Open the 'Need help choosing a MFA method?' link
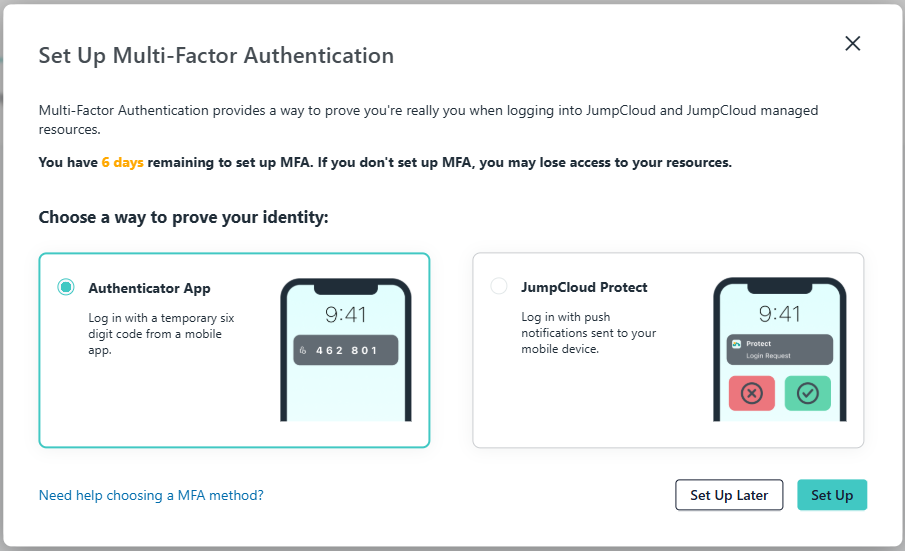Screen dimensions: 905x551 (151, 495)
